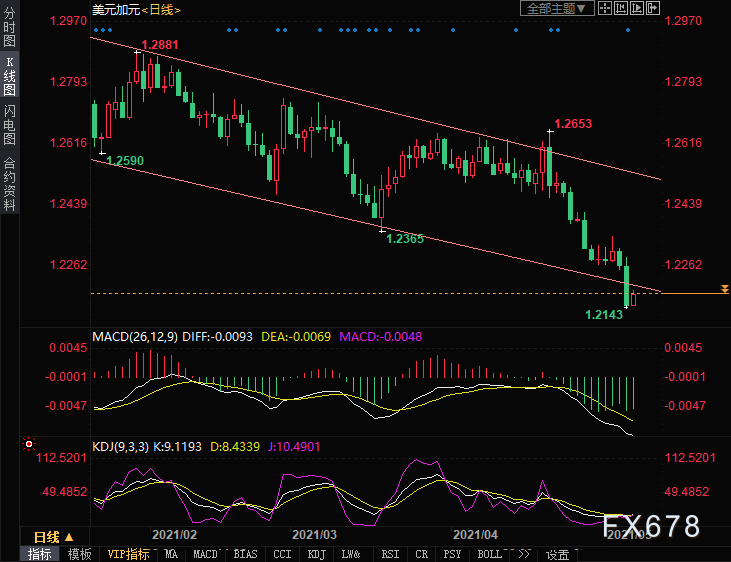731x562 pixels.
Task: Click the yellow double-arrow marker on right axis
Action: click(x=723, y=289)
